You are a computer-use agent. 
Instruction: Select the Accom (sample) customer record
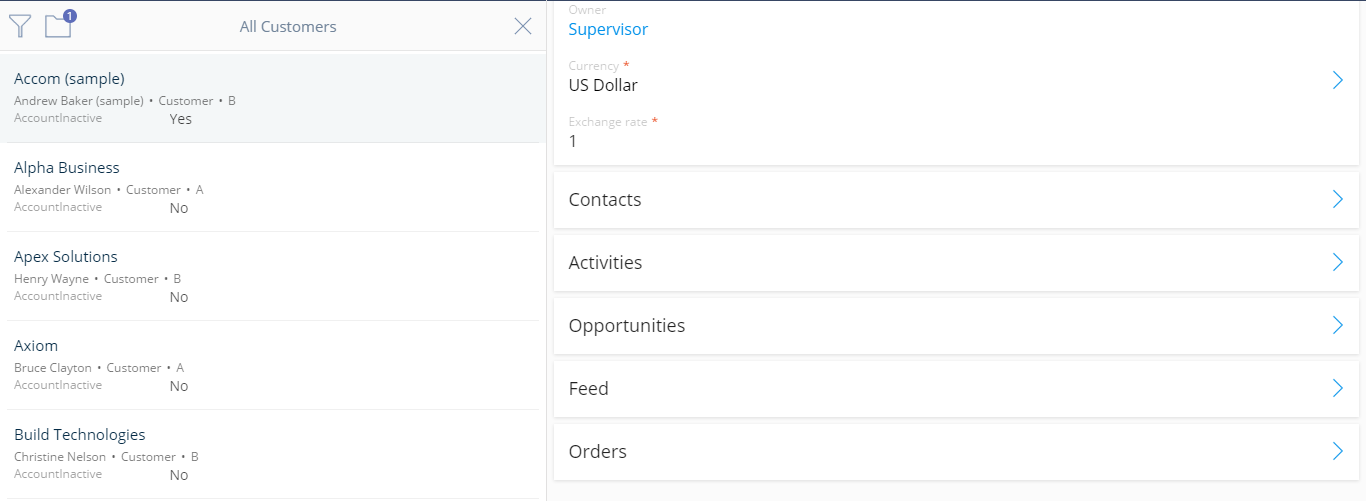point(273,98)
